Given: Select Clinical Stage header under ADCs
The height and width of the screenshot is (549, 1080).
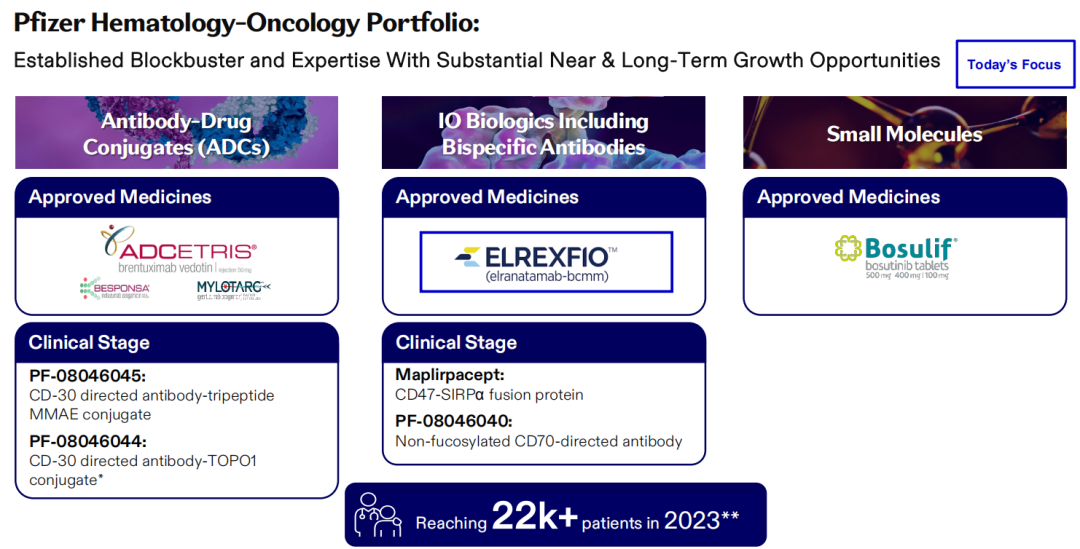Looking at the screenshot, I should (89, 342).
